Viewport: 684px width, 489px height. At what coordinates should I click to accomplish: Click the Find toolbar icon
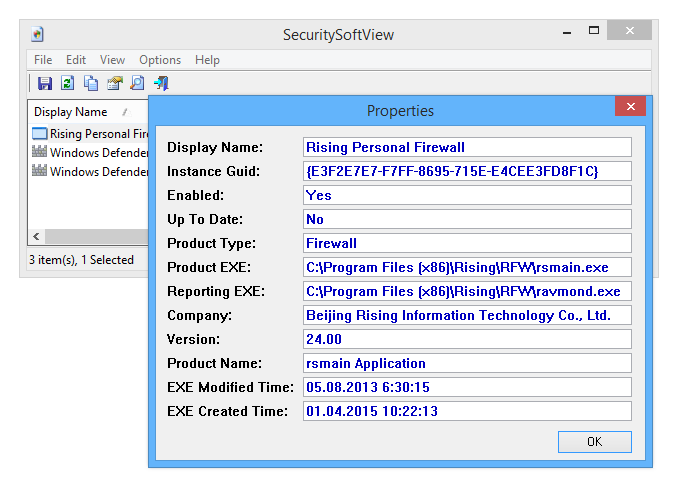click(x=138, y=83)
